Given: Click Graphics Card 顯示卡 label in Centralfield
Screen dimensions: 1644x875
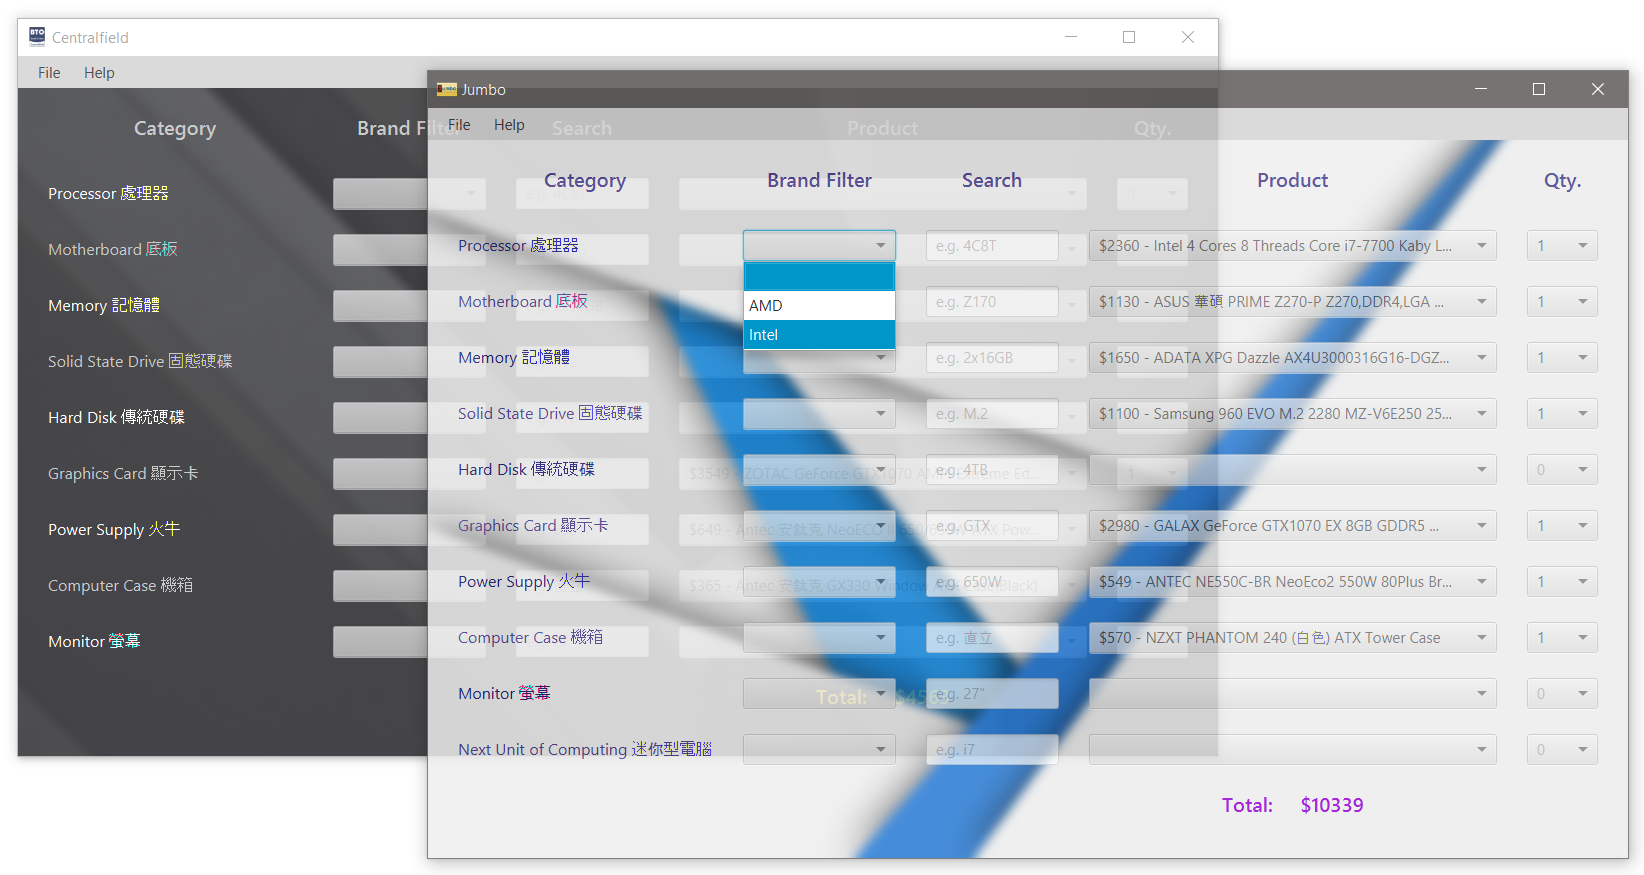Looking at the screenshot, I should (x=123, y=474).
